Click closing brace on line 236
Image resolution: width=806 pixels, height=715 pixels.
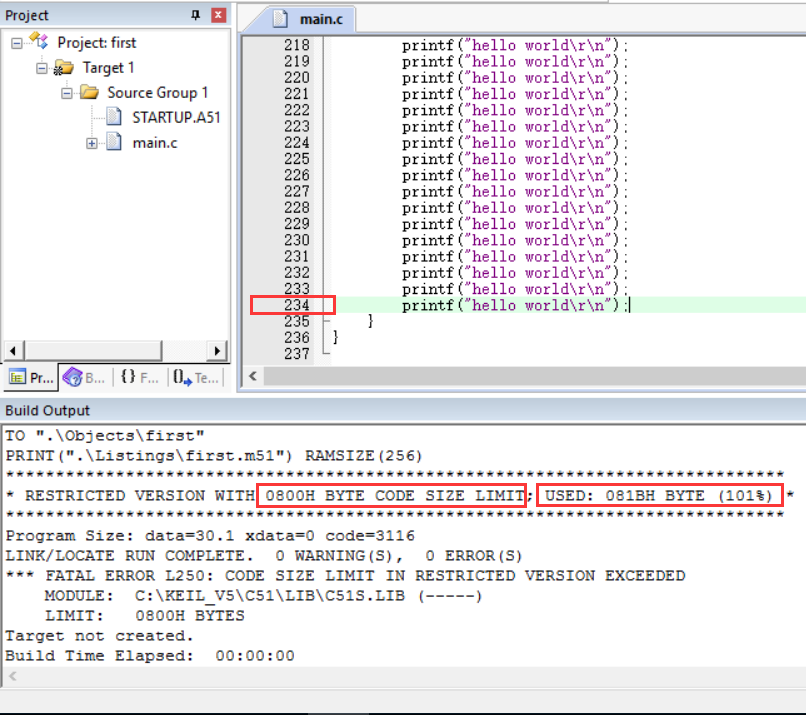click(336, 337)
